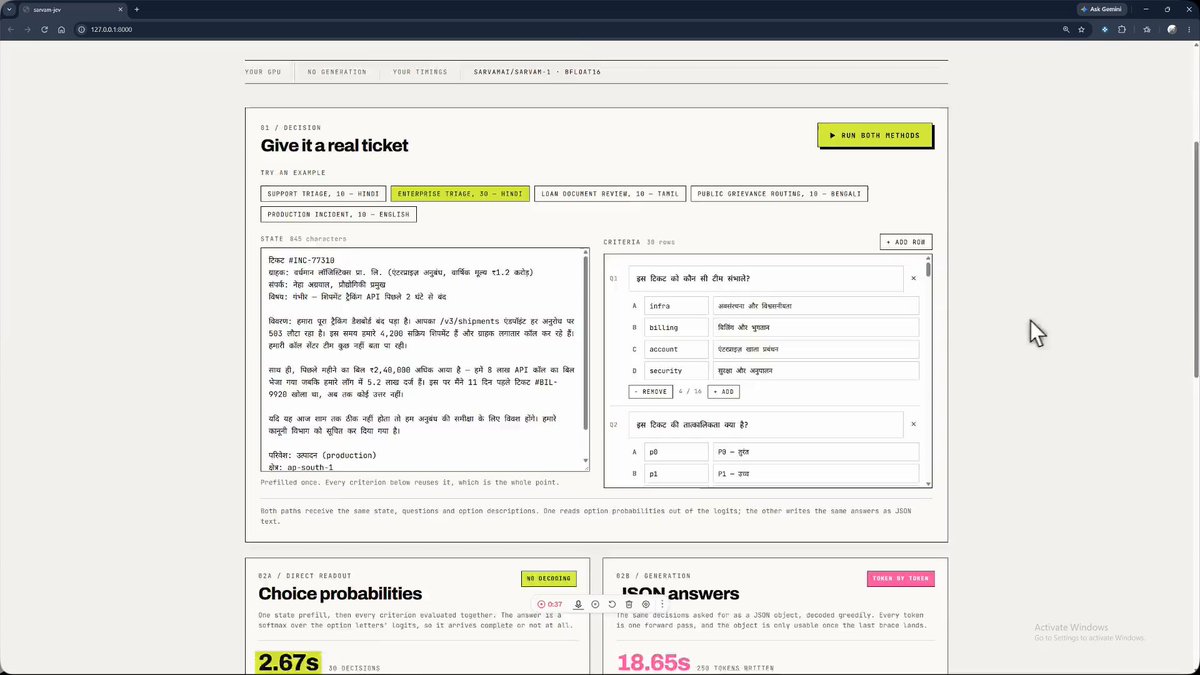The width and height of the screenshot is (1200, 675).
Task: Click the trash icon in the recording toolbar
Action: click(x=629, y=604)
